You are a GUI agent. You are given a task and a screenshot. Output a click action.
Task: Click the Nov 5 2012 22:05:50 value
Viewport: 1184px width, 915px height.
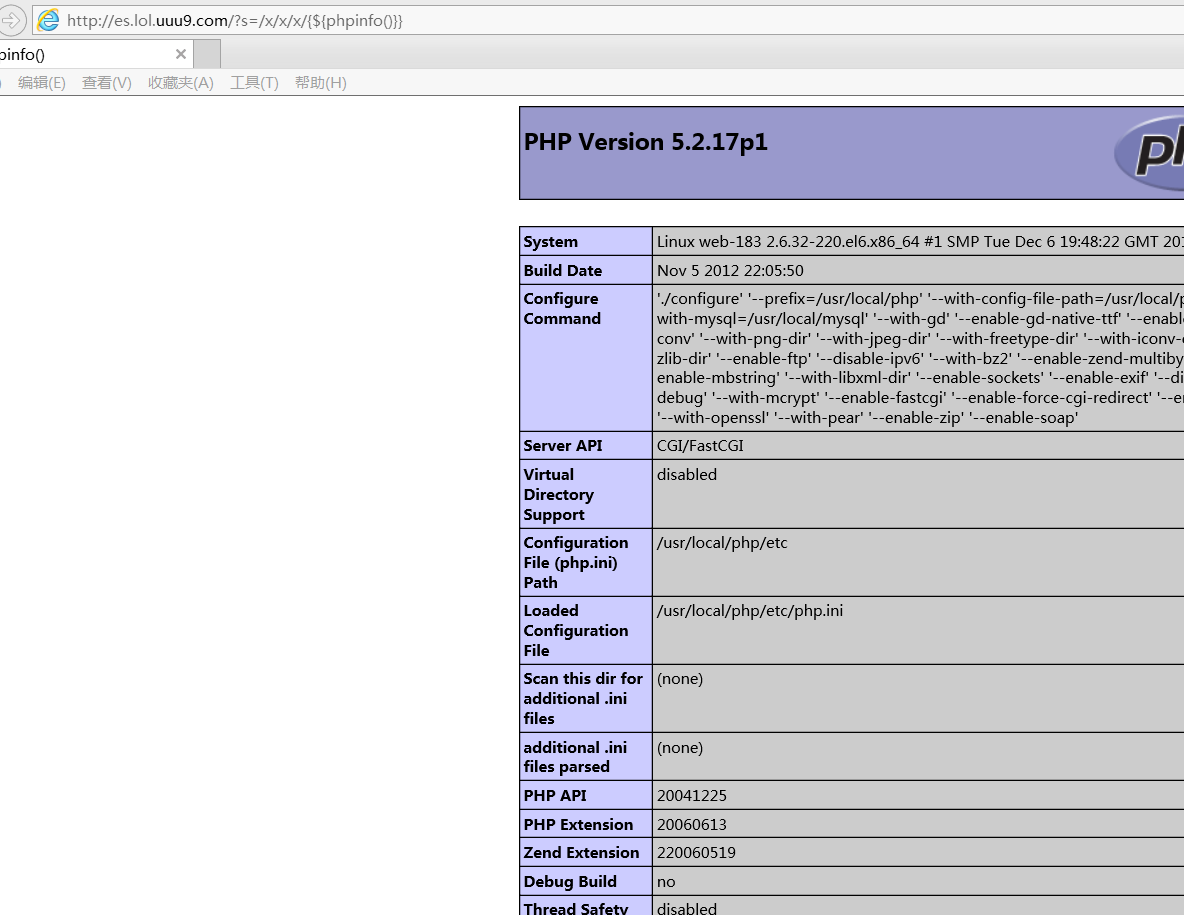(730, 270)
